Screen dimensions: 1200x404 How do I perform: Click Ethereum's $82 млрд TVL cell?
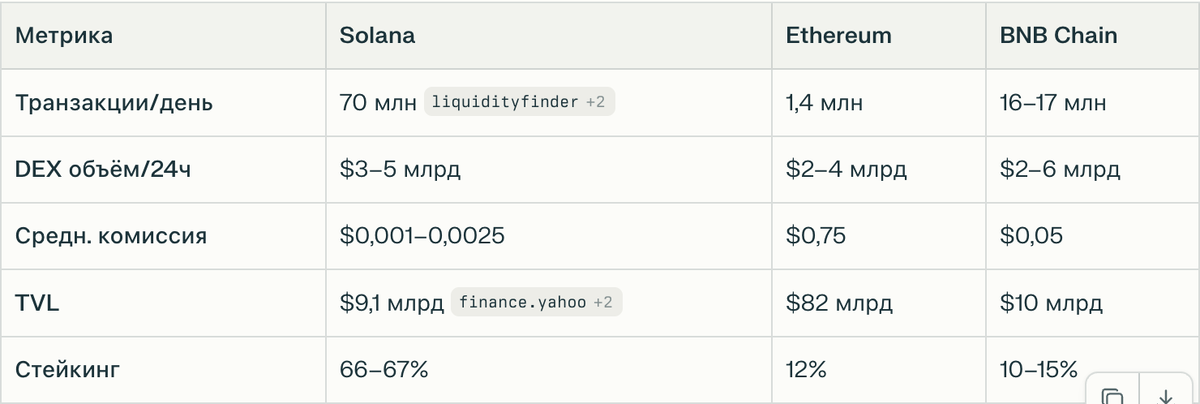tap(839, 302)
